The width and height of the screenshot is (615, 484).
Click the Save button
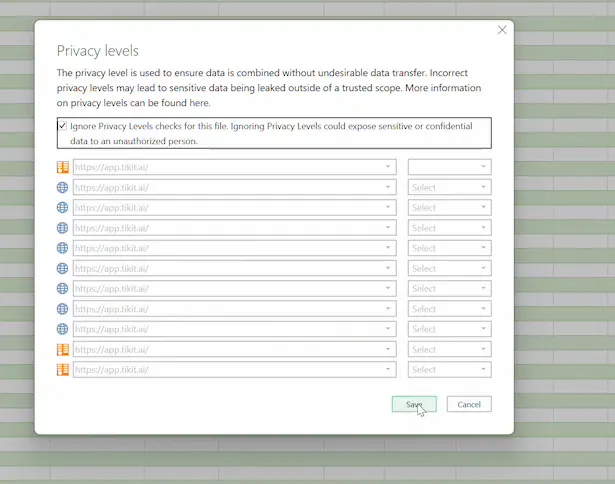click(x=414, y=404)
